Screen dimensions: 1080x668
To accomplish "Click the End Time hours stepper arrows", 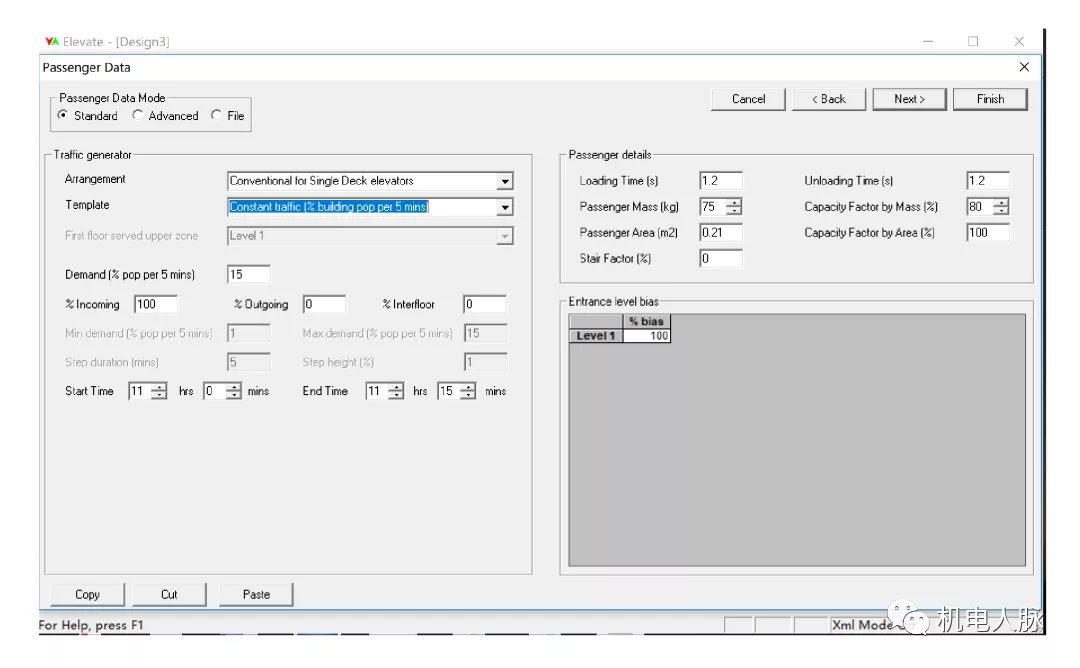I will [396, 391].
